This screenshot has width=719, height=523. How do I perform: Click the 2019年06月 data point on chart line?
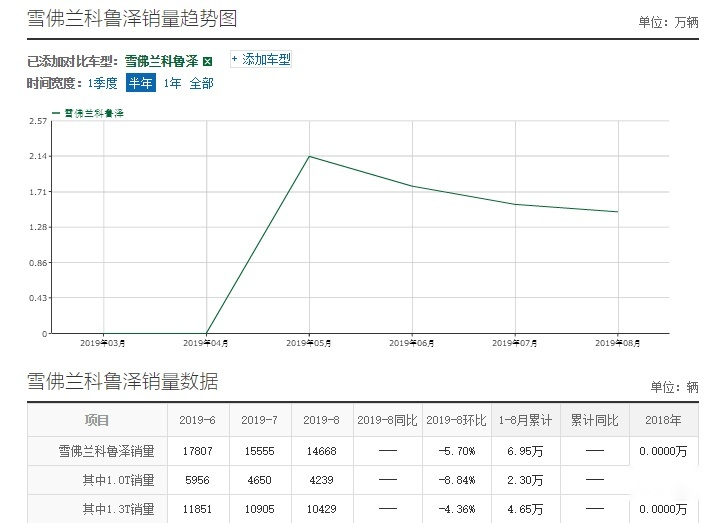(412, 186)
